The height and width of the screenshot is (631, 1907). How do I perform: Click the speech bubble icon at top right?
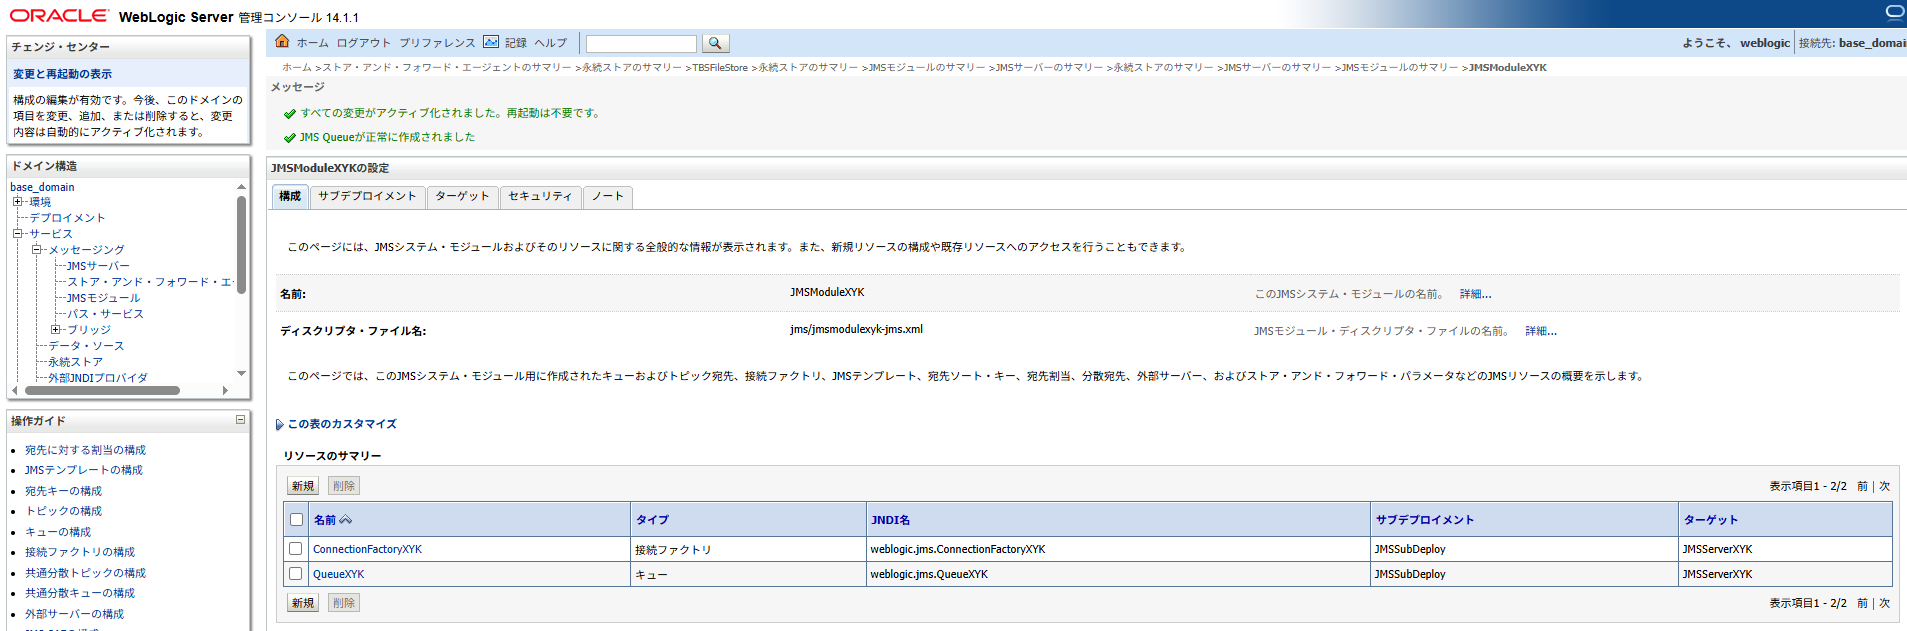point(1894,13)
